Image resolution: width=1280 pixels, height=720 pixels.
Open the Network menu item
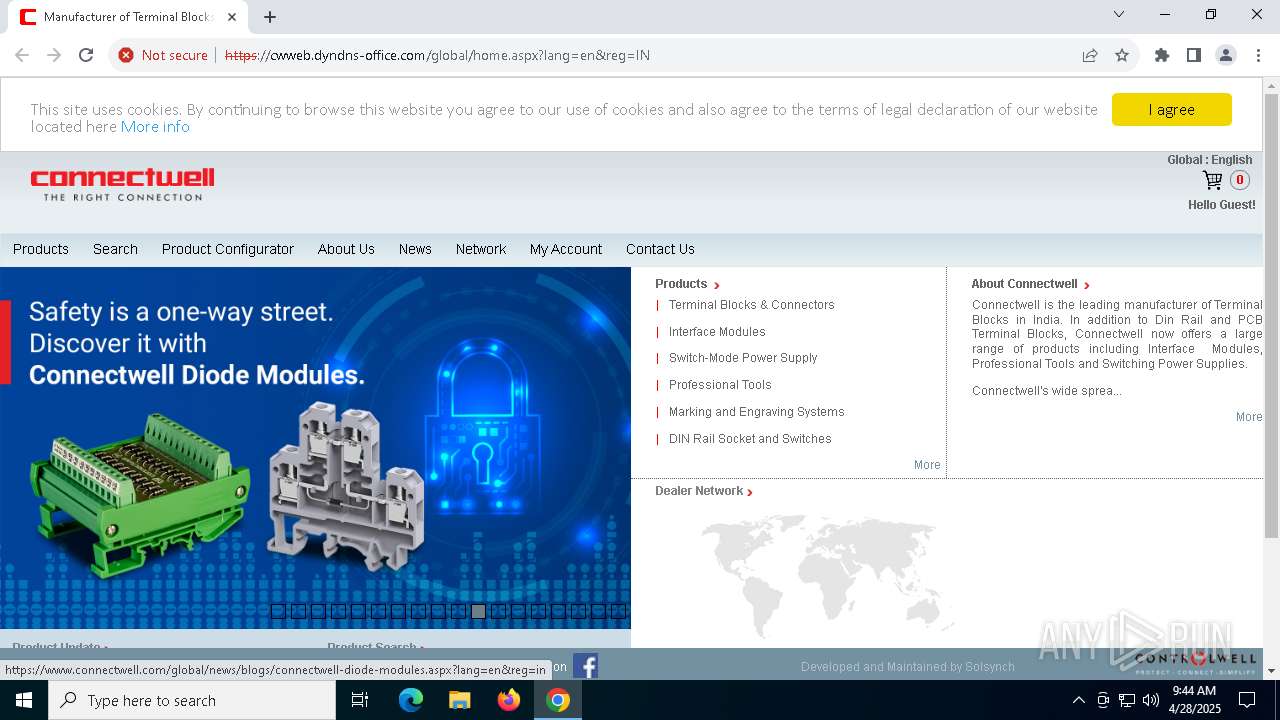click(x=481, y=249)
